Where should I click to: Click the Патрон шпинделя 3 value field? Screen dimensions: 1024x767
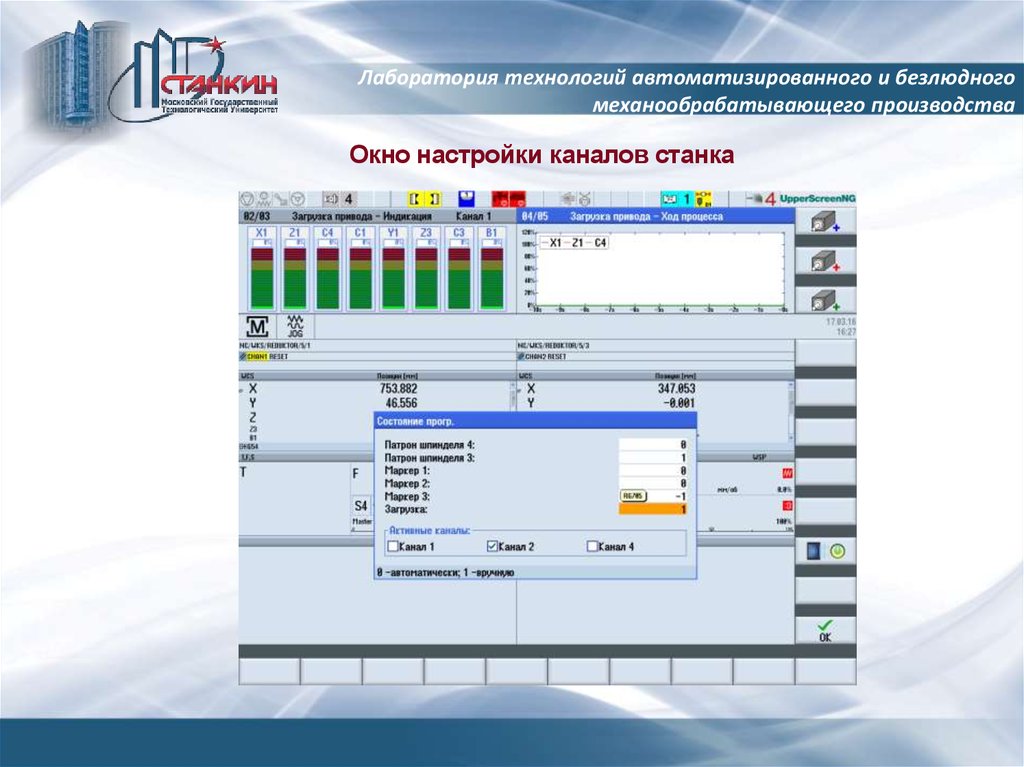653,457
